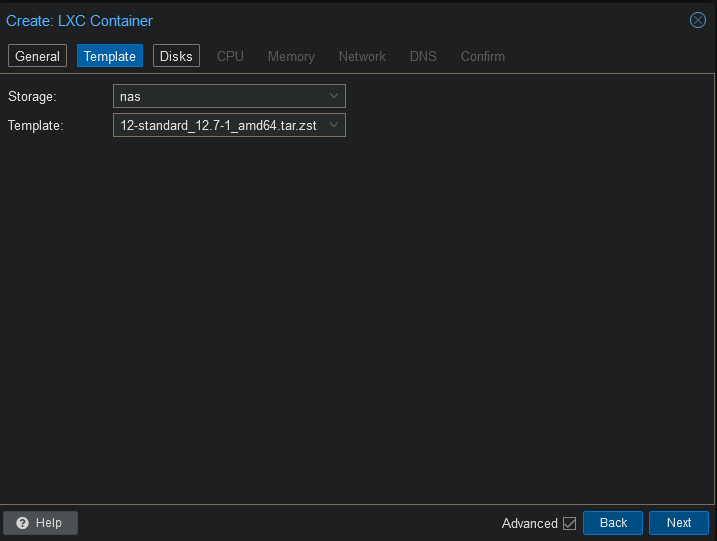Click the Template field with 12-standard image

coord(218,126)
